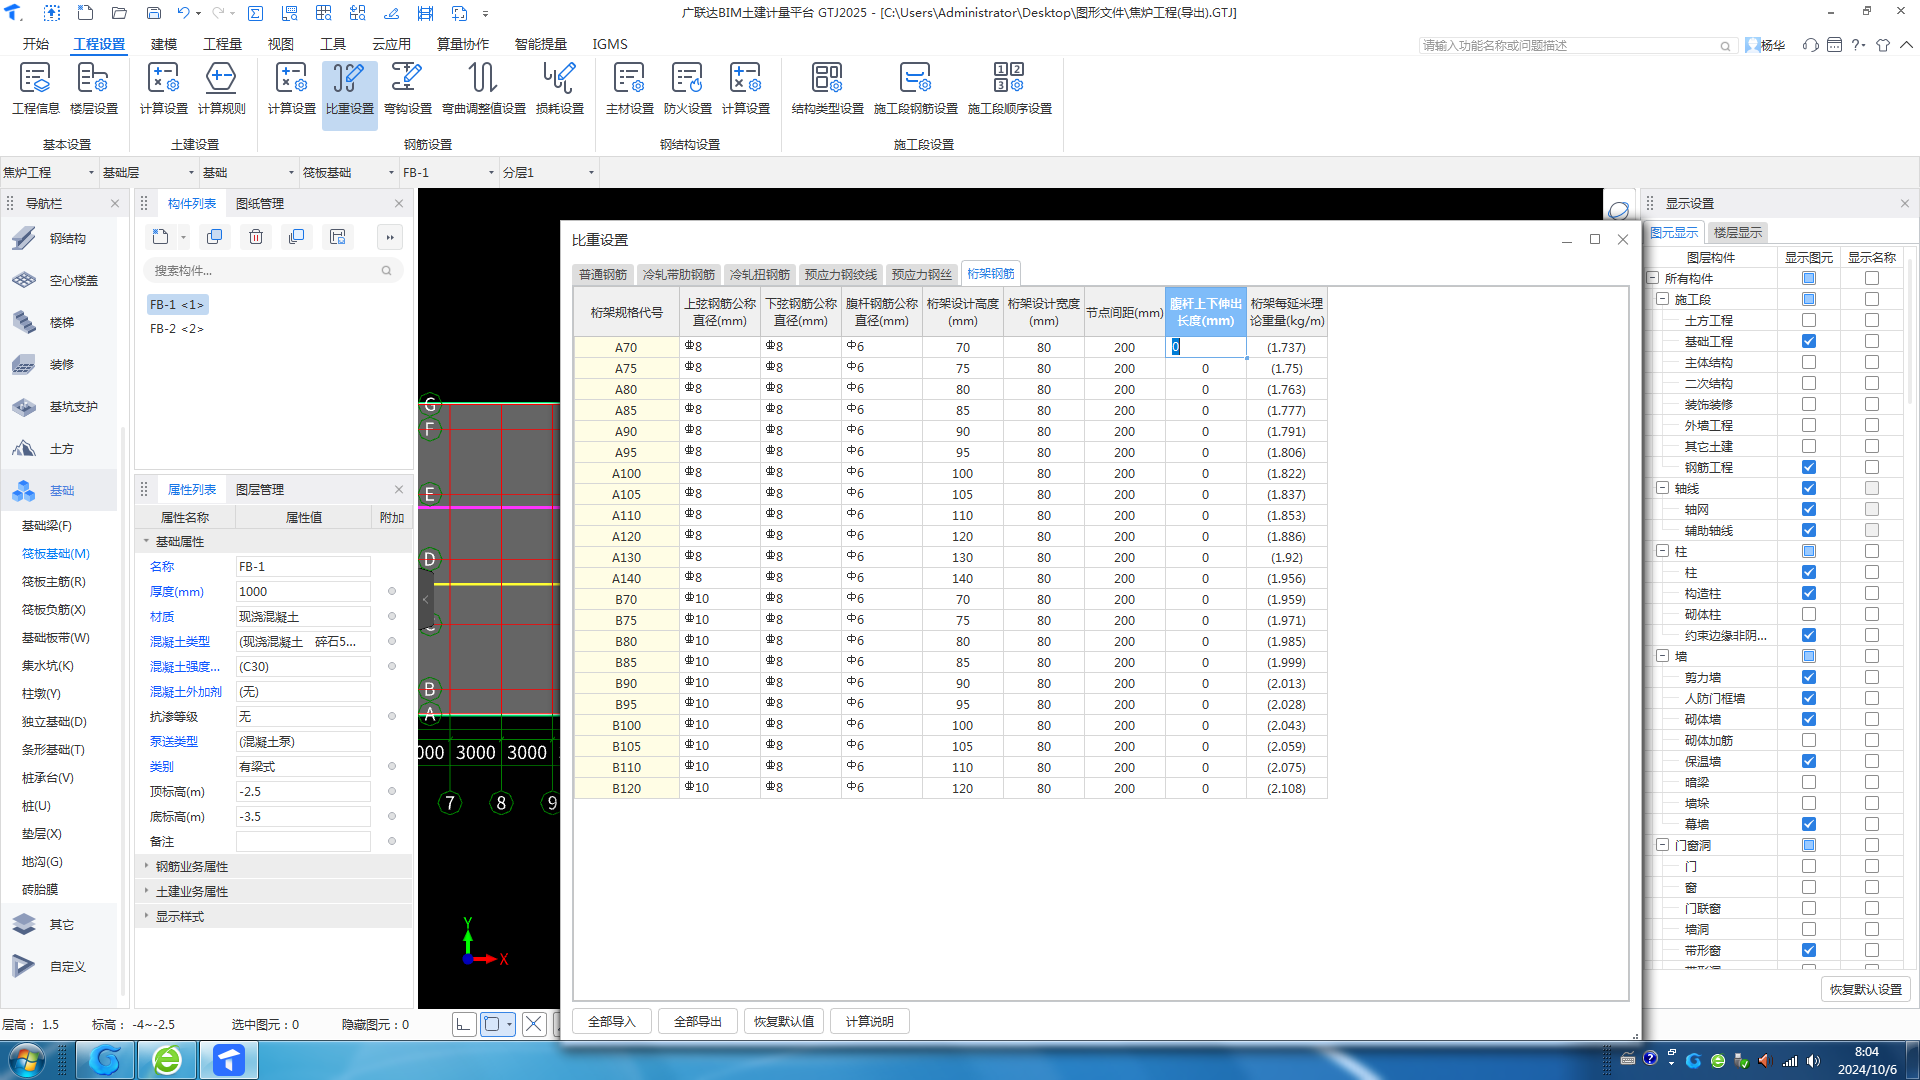Toggle 构造柱 显示图元 checkbox
Viewport: 1920px width, 1080px height.
pyautogui.click(x=1808, y=593)
